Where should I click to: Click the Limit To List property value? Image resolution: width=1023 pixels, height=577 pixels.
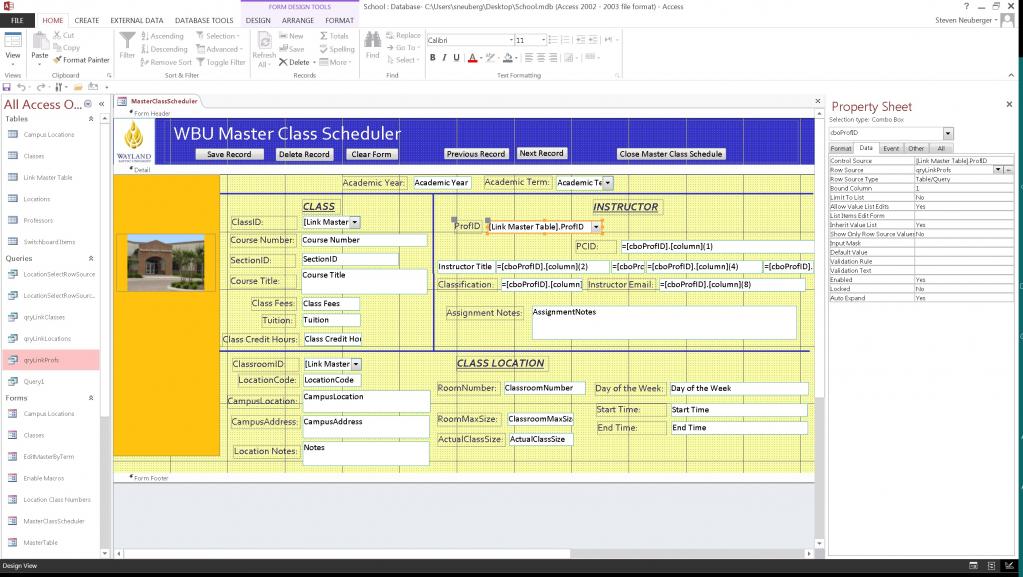click(x=964, y=197)
